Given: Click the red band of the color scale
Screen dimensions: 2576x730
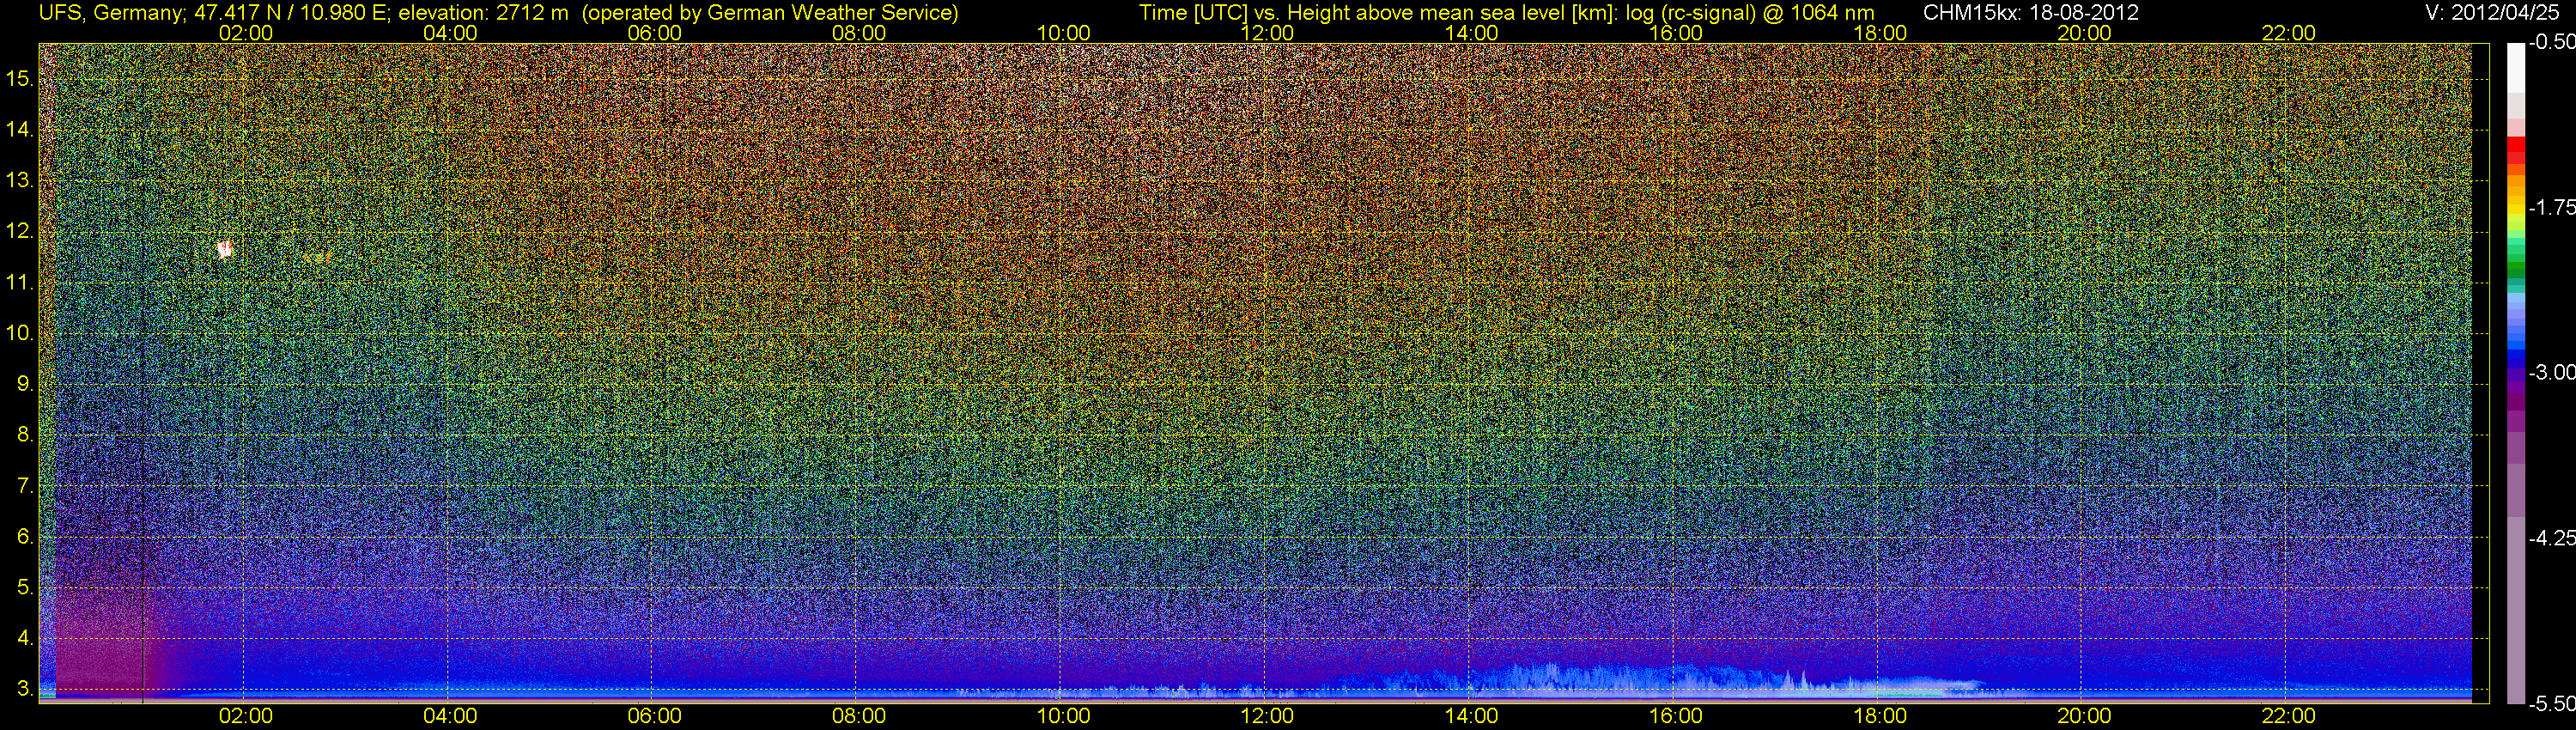Looking at the screenshot, I should (2516, 149).
